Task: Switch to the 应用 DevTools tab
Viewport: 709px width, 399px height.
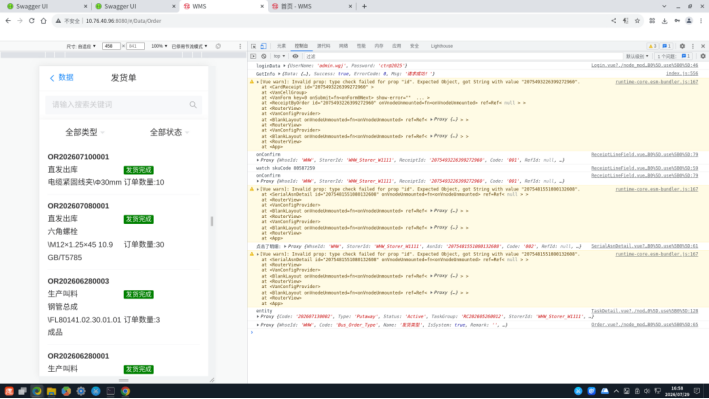Action: [397, 46]
